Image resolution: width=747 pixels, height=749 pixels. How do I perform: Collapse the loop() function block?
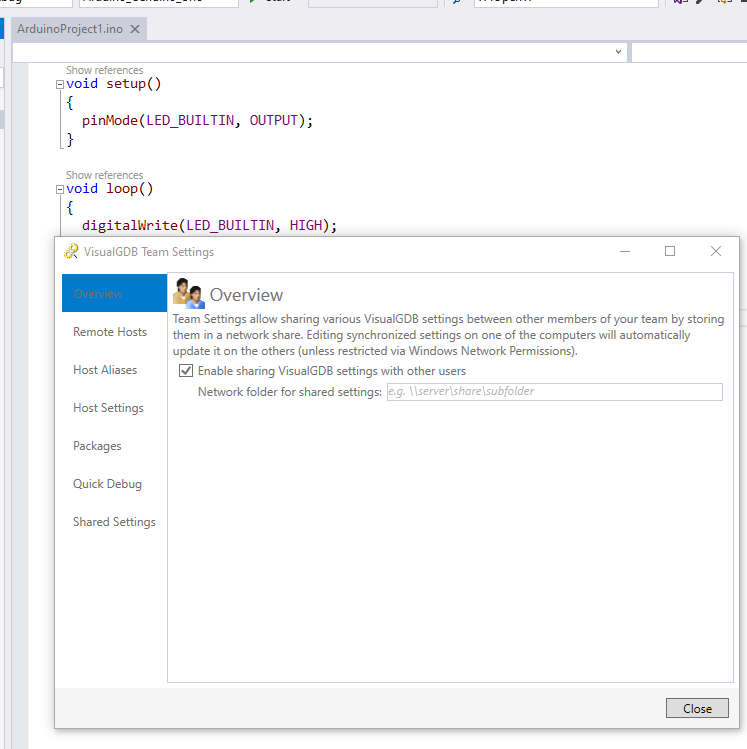[60, 190]
